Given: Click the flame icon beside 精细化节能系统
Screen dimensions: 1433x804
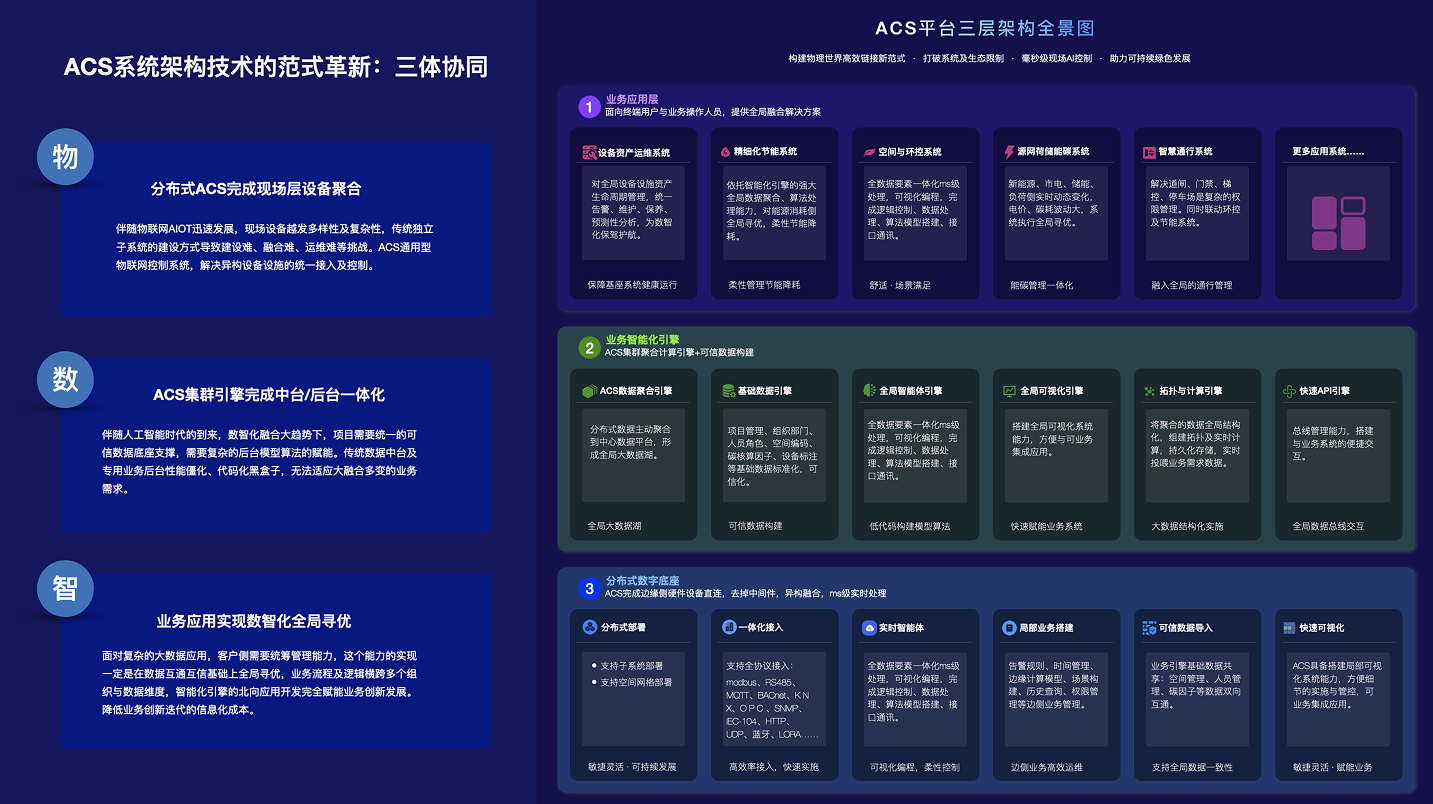Looking at the screenshot, I should (725, 152).
